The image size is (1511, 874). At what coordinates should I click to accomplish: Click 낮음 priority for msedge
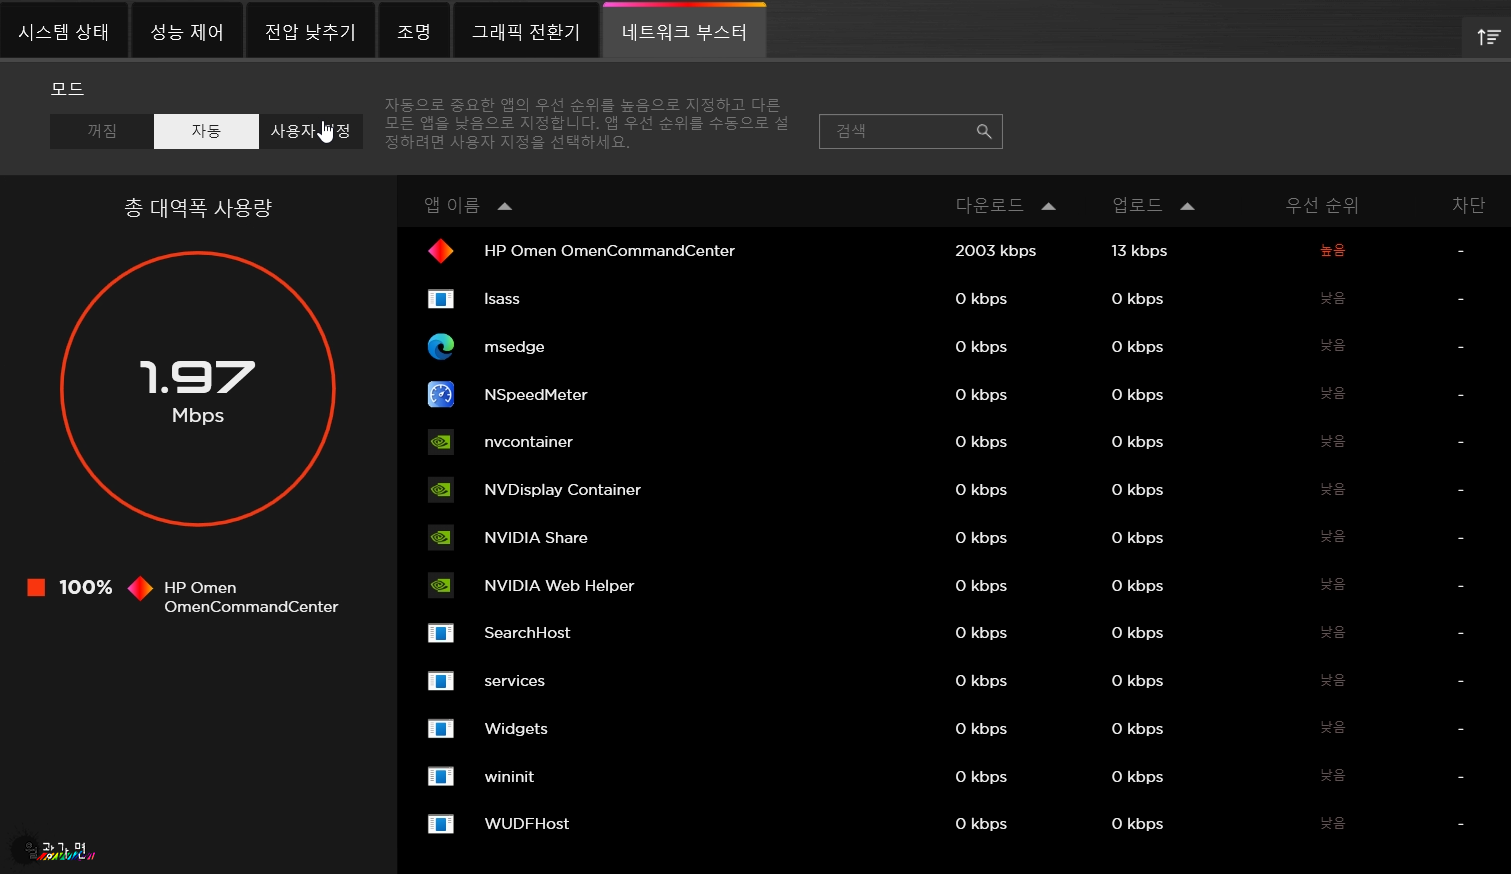(x=1332, y=346)
